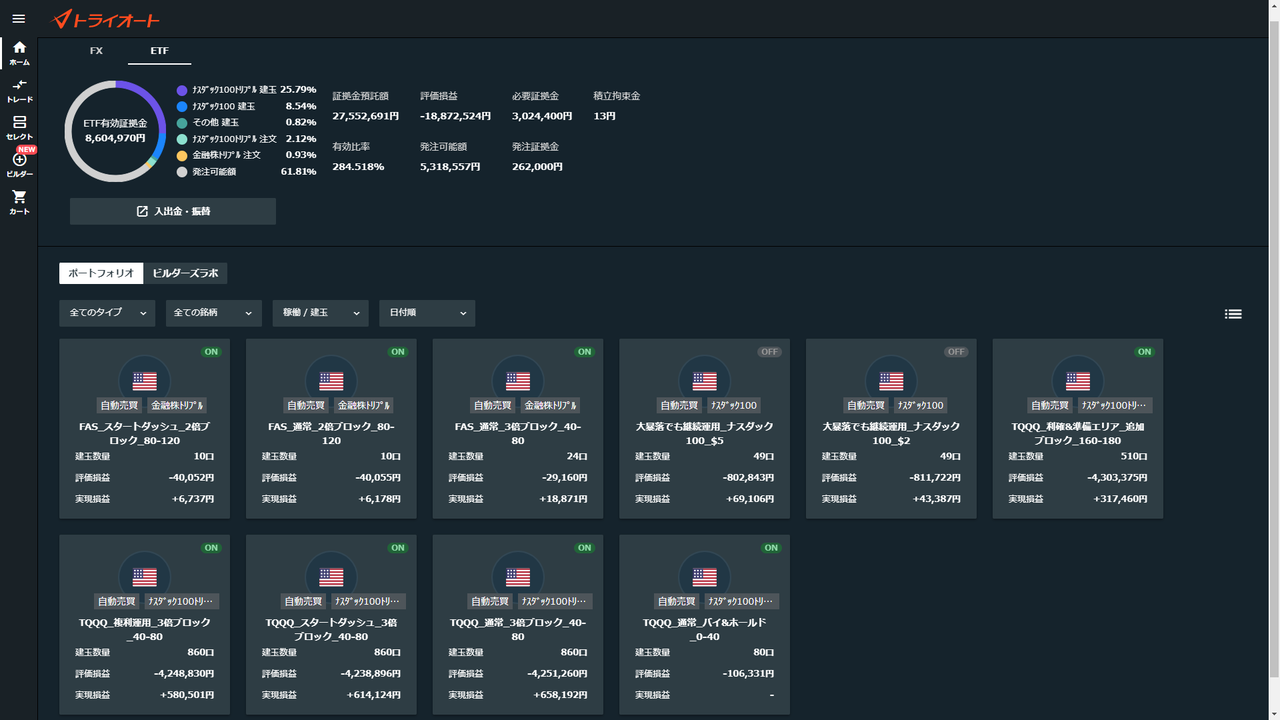The image size is (1280, 720).
Task: Toggle ON badge of FAS_通常_3倍ブロック card
Action: [584, 352]
